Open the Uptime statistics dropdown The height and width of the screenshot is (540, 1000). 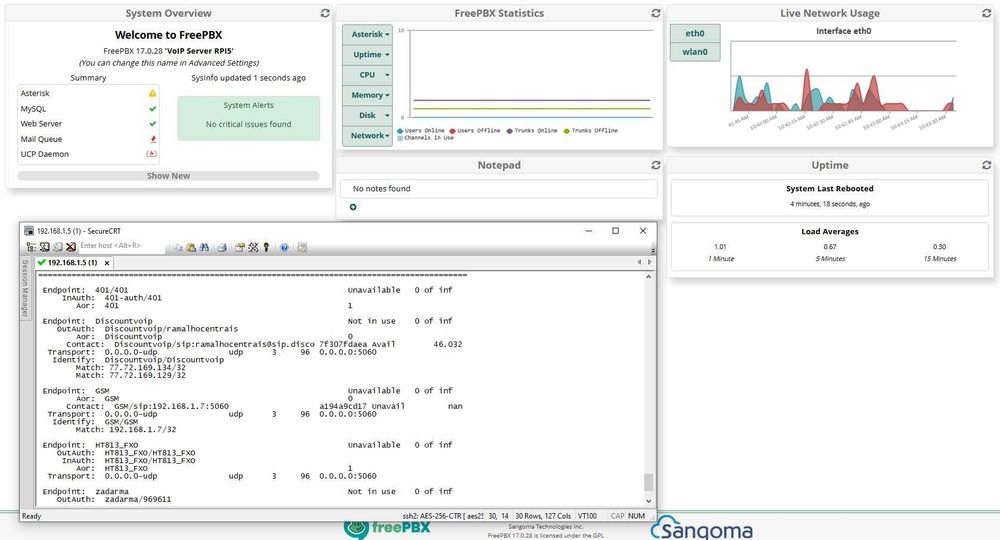click(367, 55)
